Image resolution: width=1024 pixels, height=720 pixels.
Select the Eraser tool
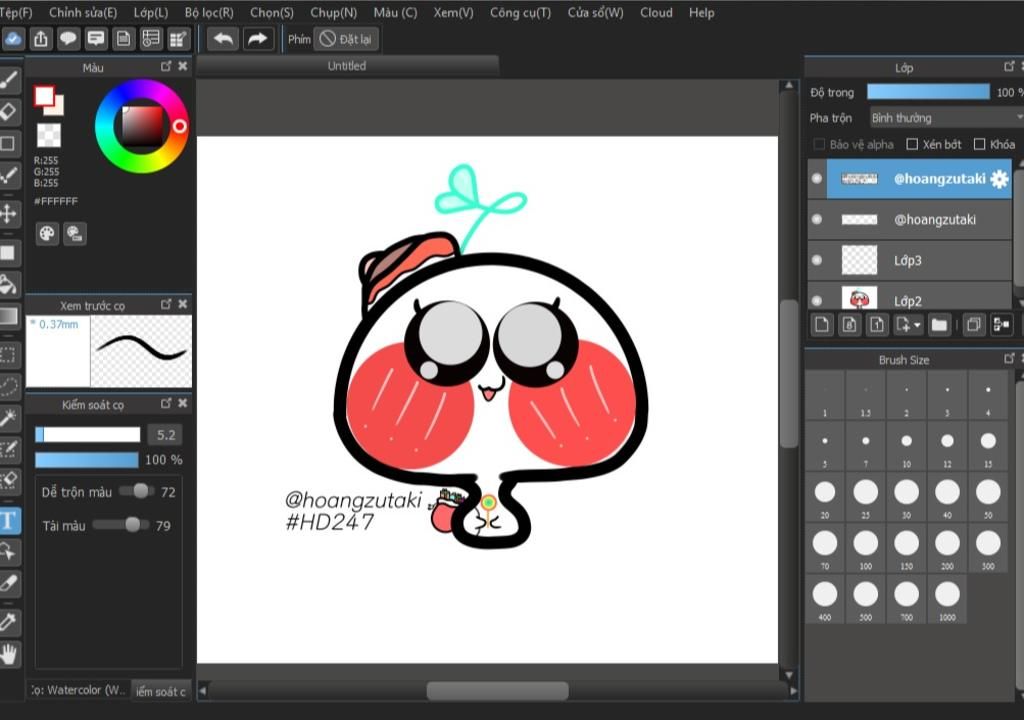[x=9, y=112]
